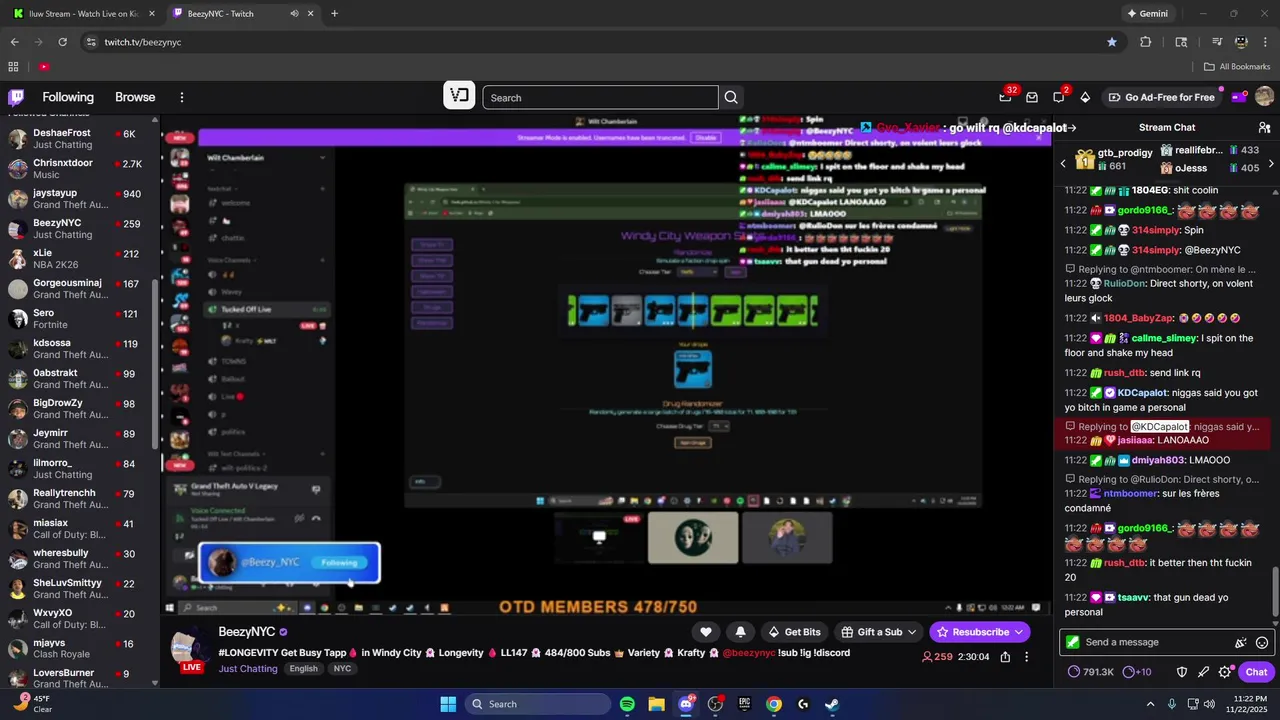Open Steam from the taskbar
1280x720 pixels.
pos(831,704)
